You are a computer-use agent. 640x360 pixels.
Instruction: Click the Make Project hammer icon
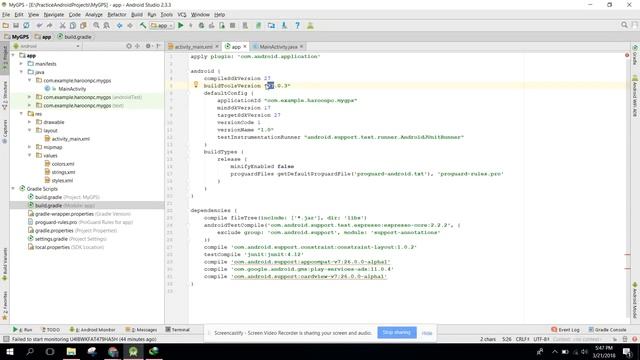(x=143, y=25)
